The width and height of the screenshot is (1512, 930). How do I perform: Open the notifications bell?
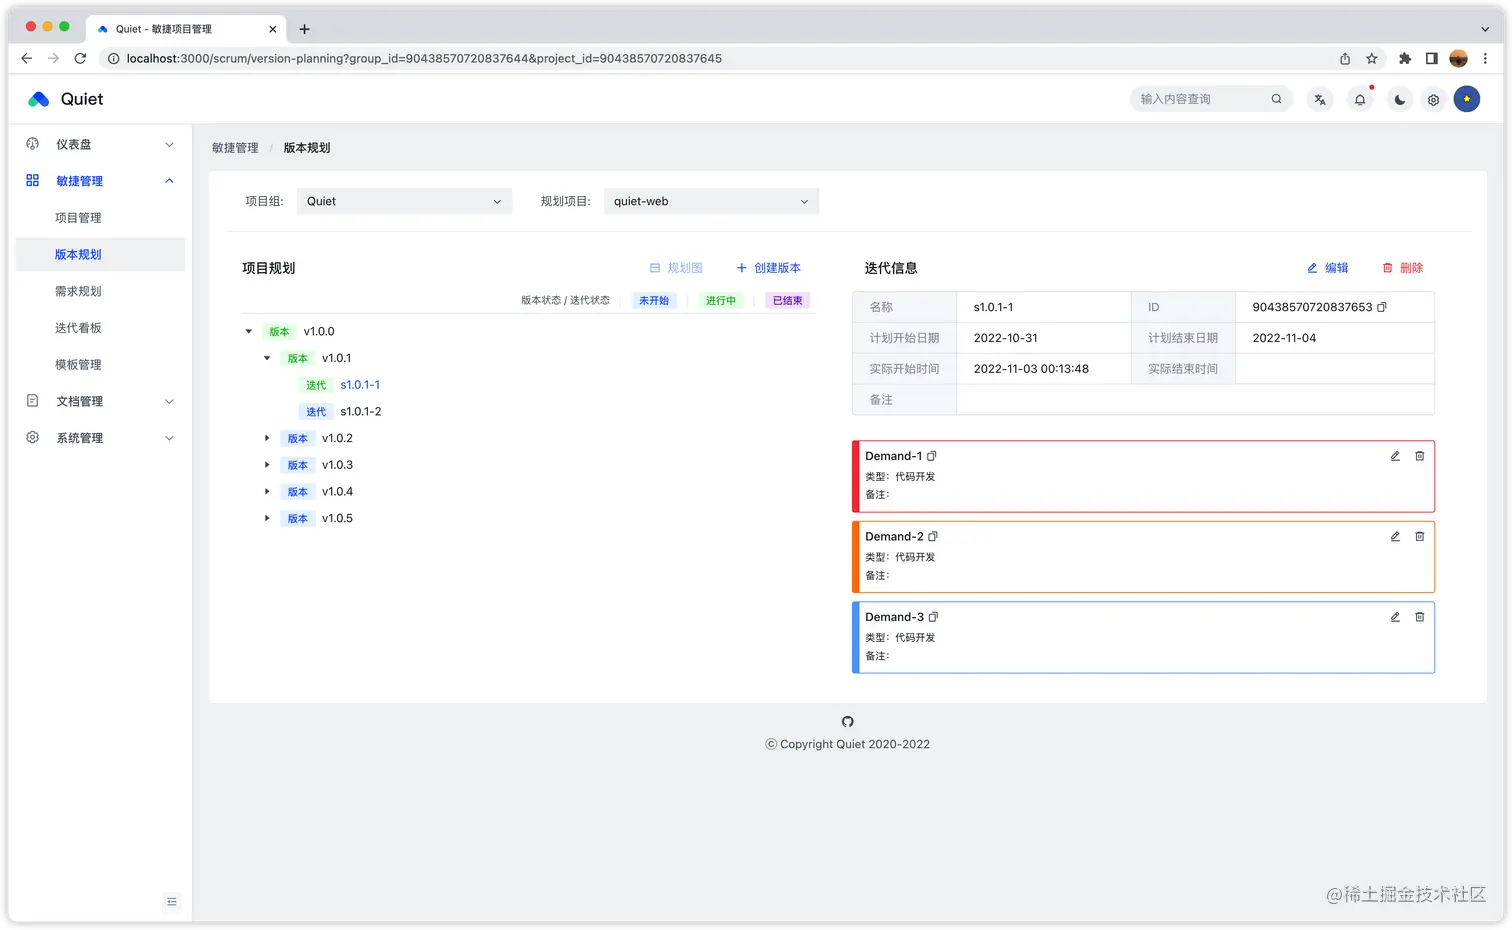(1360, 99)
